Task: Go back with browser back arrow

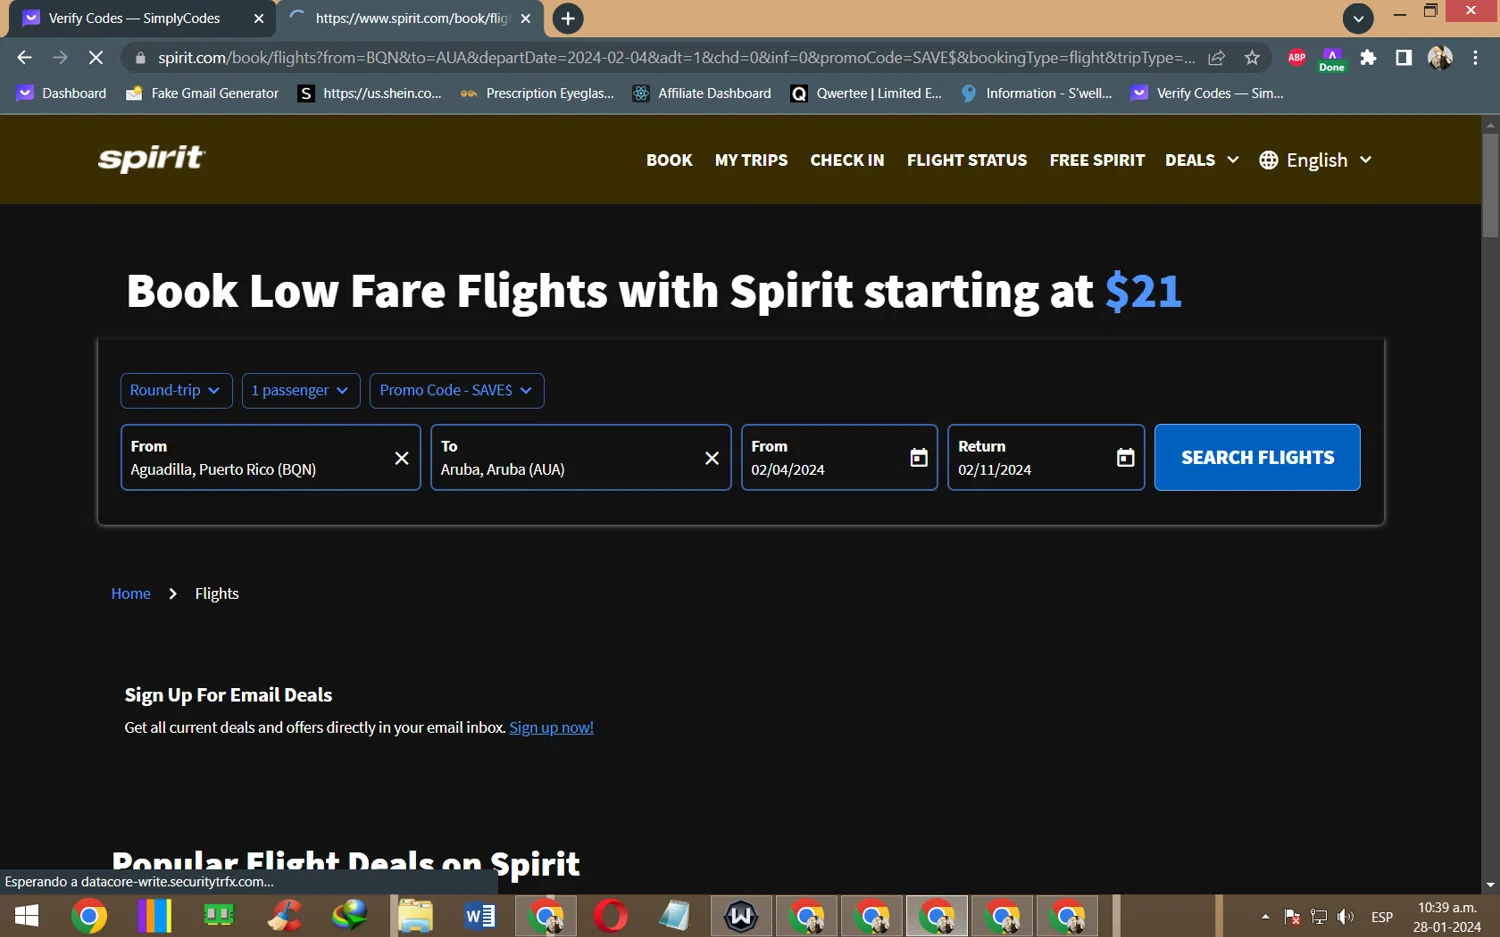Action: tap(24, 58)
